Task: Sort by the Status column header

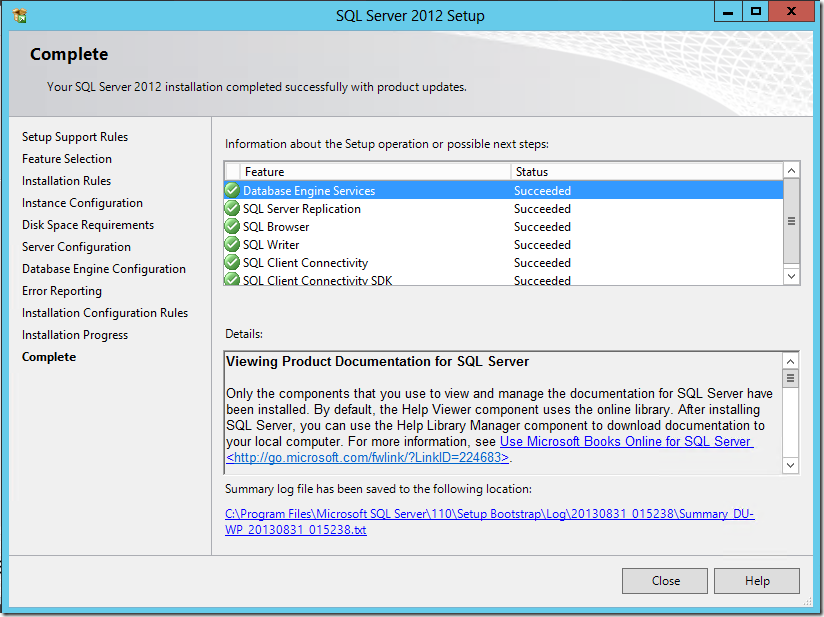Action: click(647, 172)
